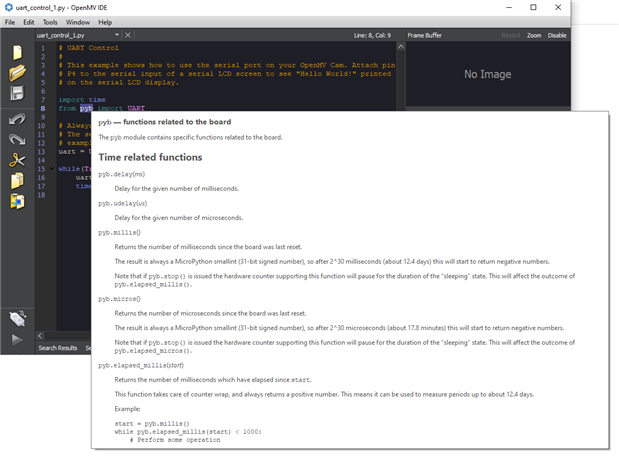The height and width of the screenshot is (460, 619).
Task: Open the Window menu
Action: pyautogui.click(x=77, y=21)
